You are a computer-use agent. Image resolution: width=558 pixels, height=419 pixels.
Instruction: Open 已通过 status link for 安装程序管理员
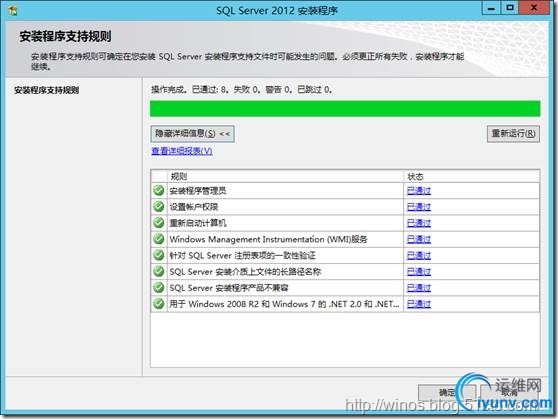point(419,191)
